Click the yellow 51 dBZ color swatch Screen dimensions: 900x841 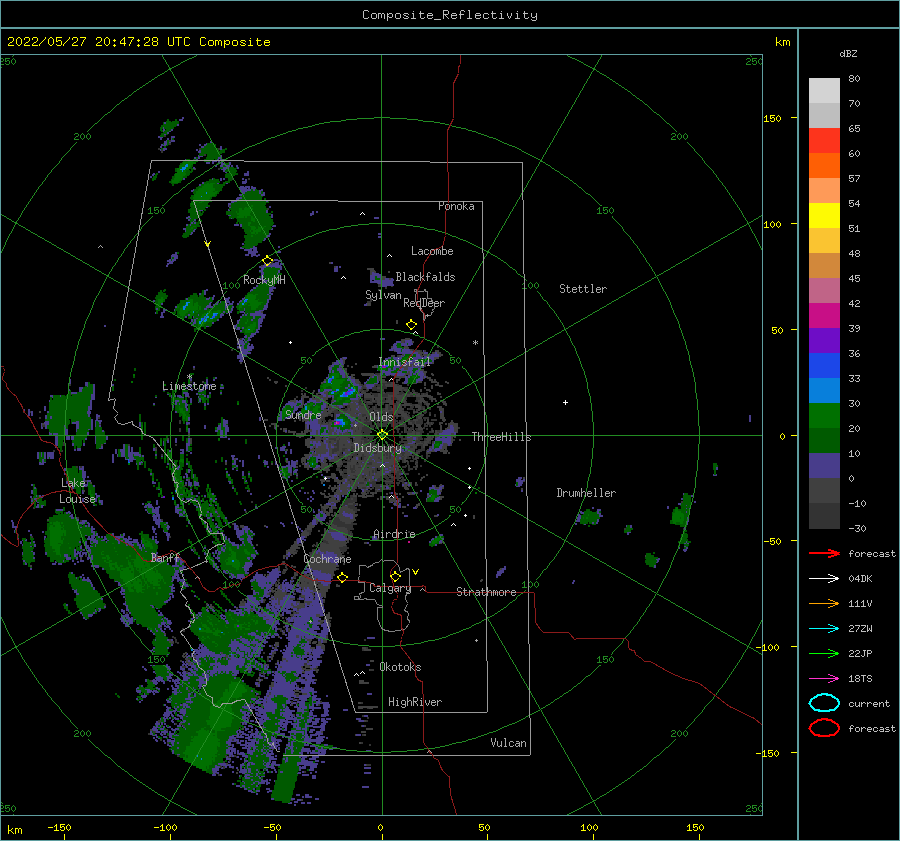click(x=824, y=215)
